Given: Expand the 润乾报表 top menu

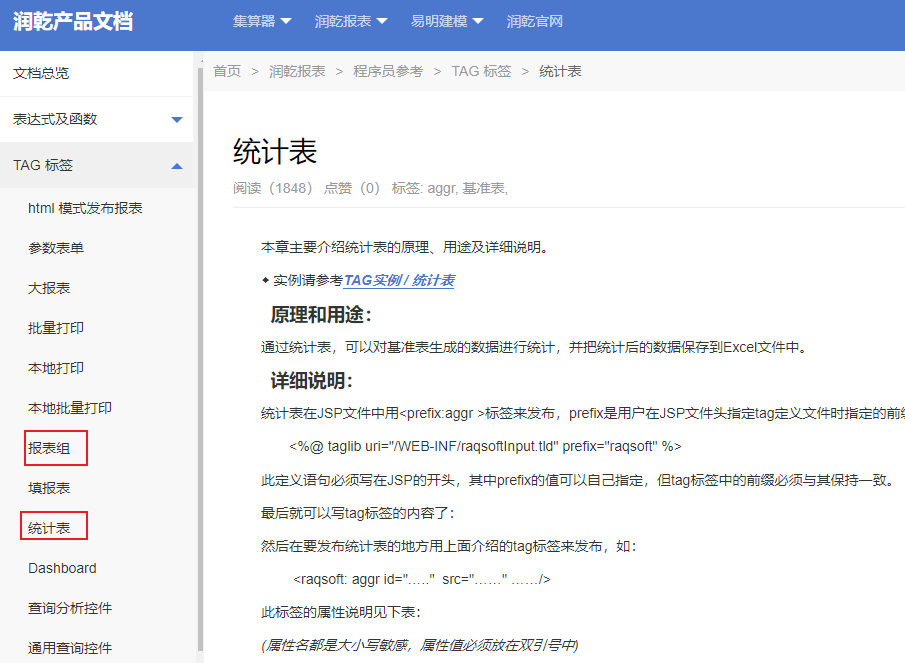Looking at the screenshot, I should (x=351, y=21).
